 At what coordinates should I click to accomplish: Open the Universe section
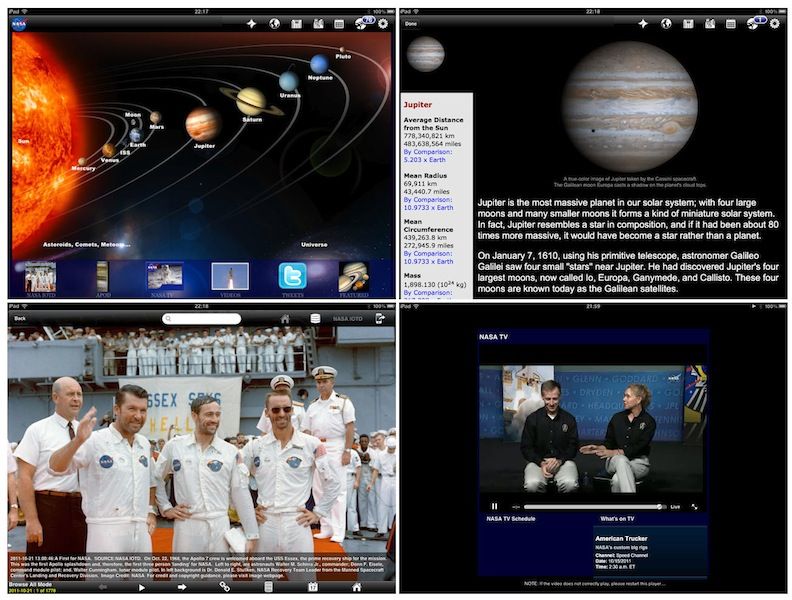[x=314, y=244]
